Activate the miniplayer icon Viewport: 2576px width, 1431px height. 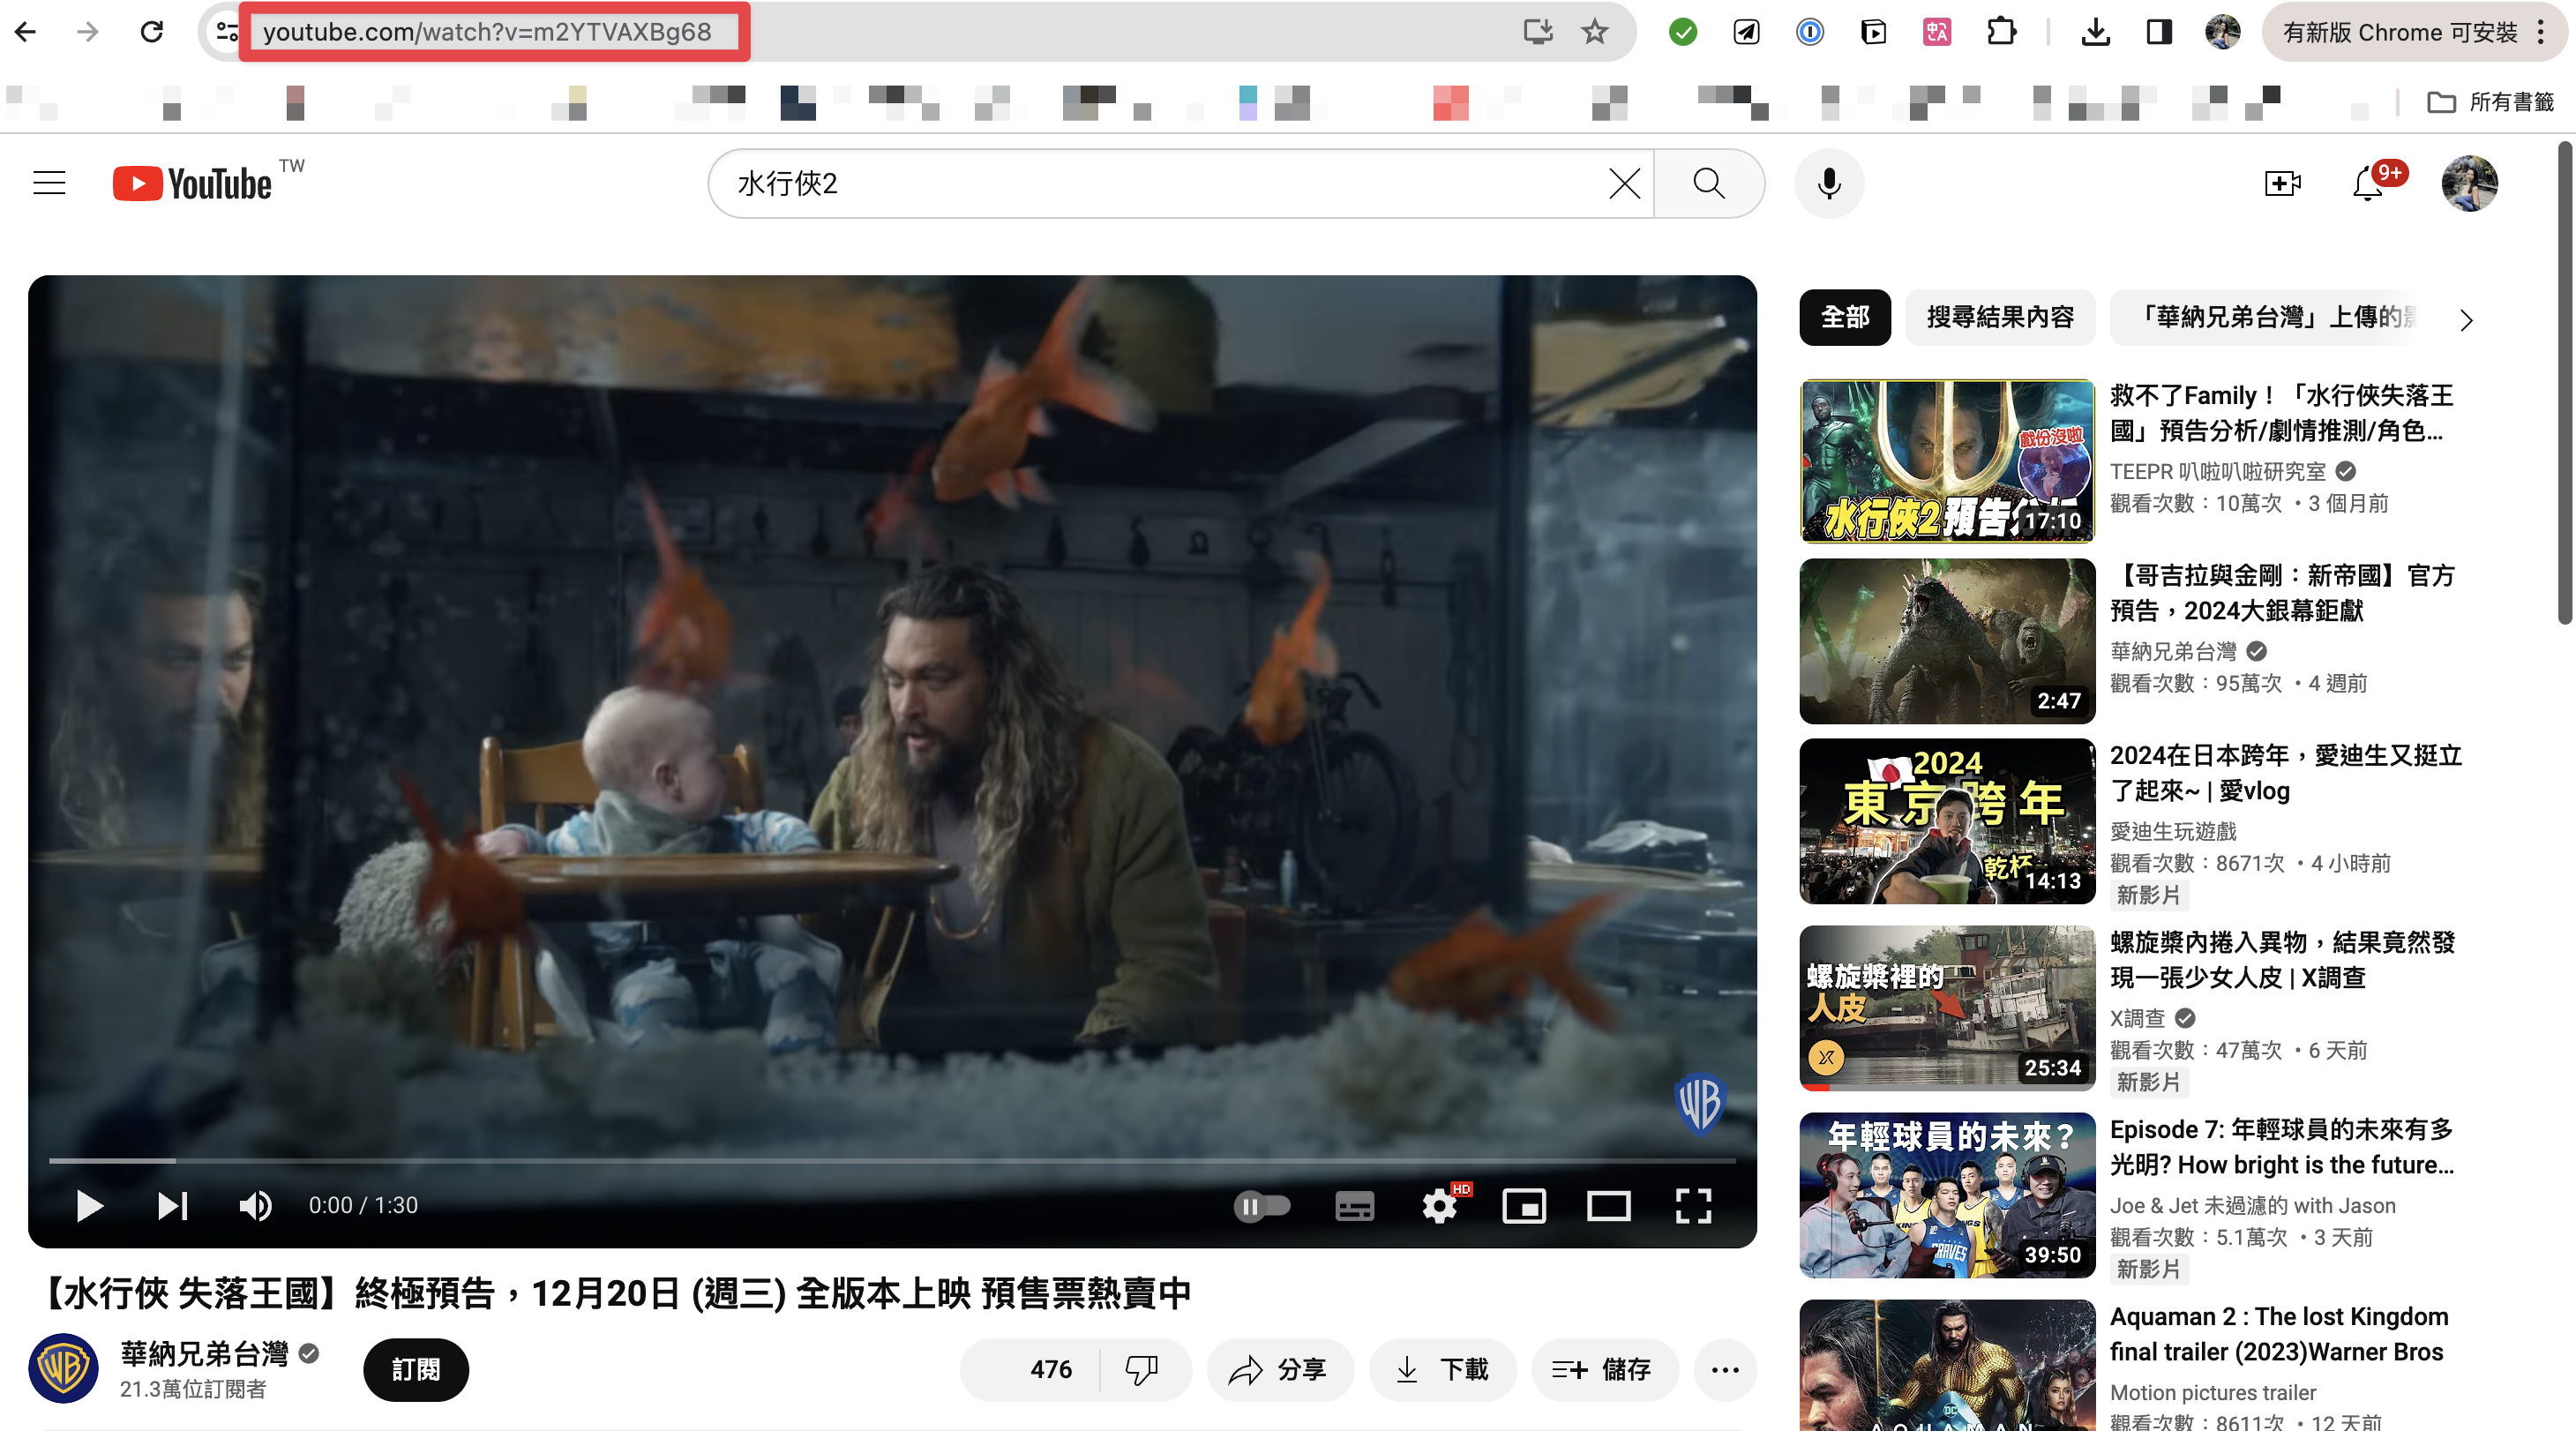1523,1206
